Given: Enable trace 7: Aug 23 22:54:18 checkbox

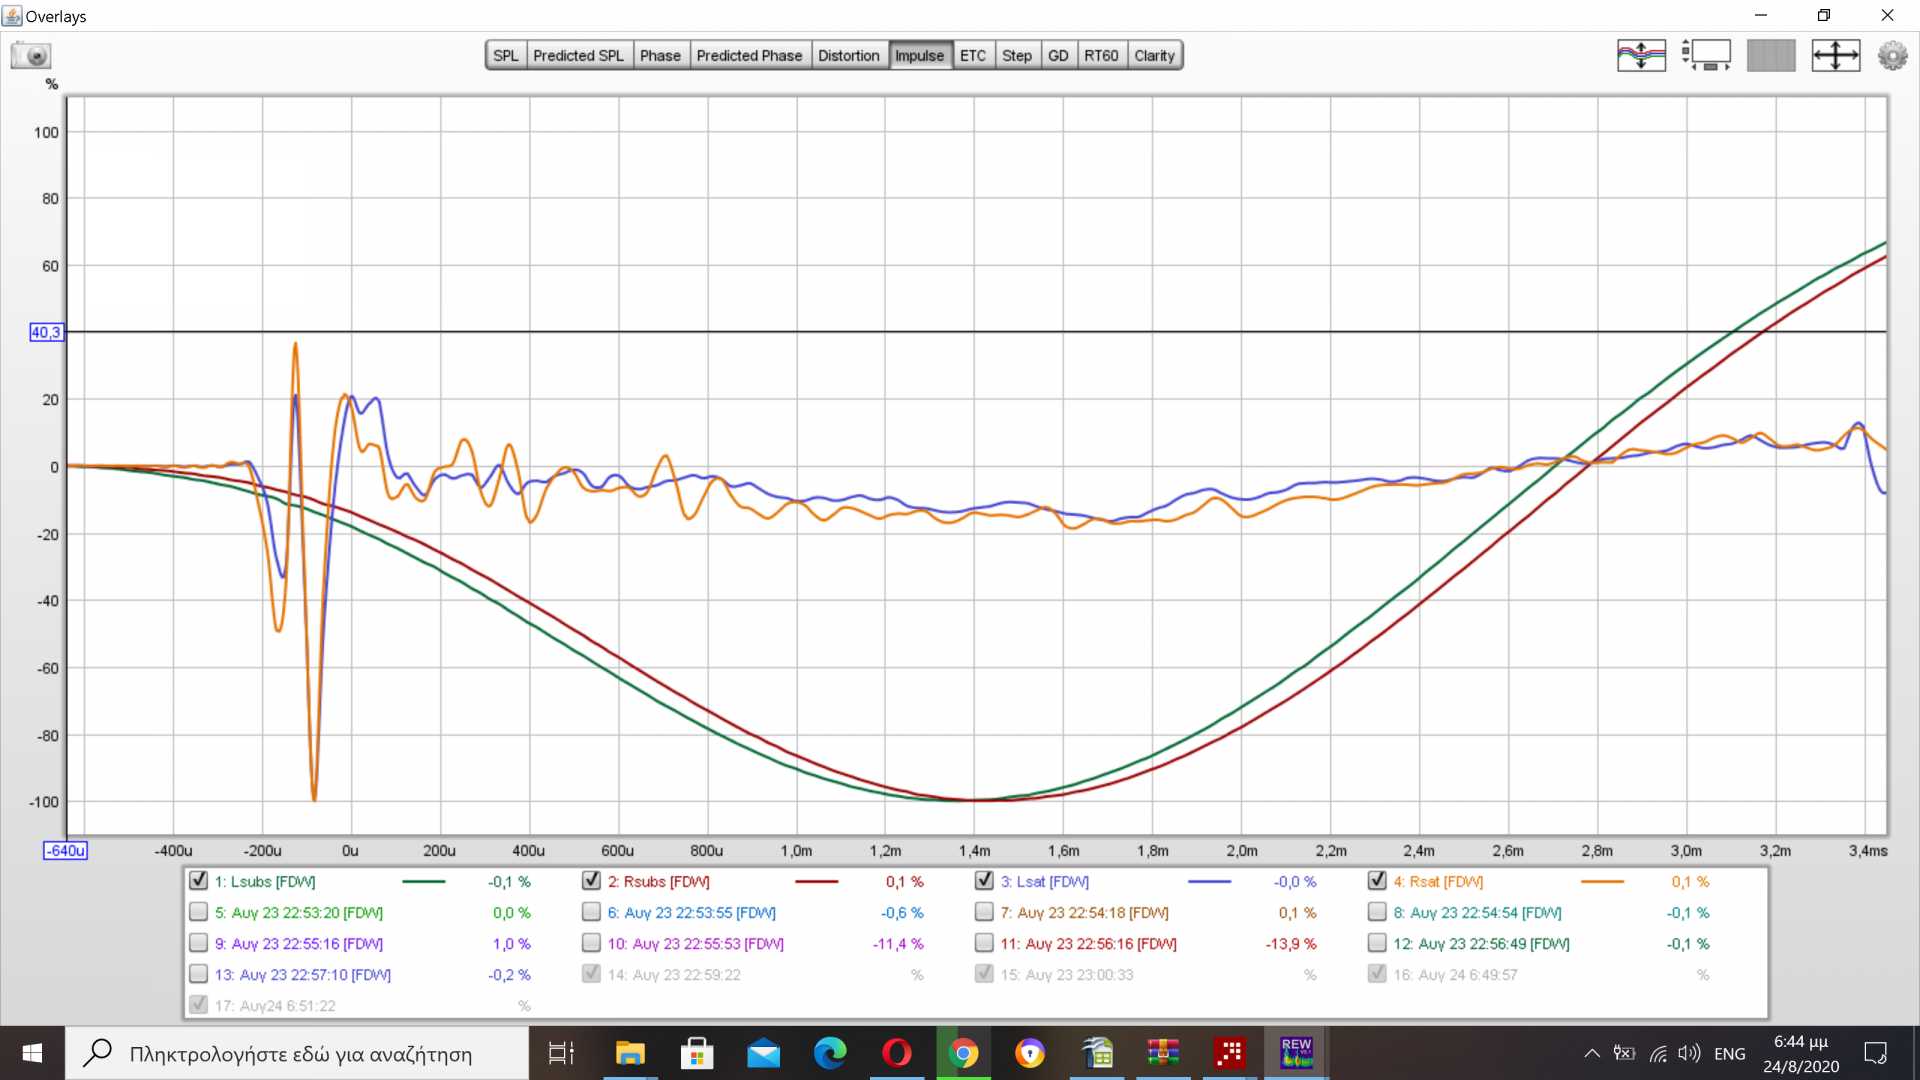Looking at the screenshot, I should coord(984,912).
